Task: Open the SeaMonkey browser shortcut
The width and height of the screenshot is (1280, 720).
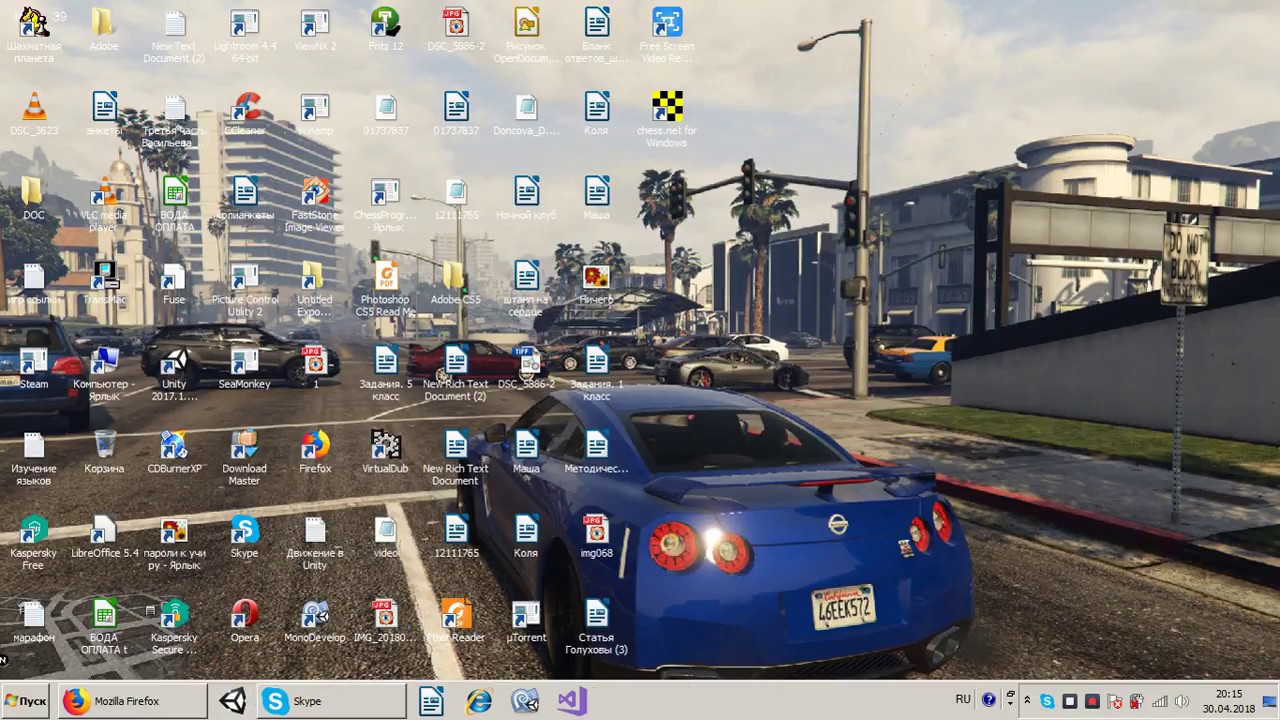Action: coord(245,367)
